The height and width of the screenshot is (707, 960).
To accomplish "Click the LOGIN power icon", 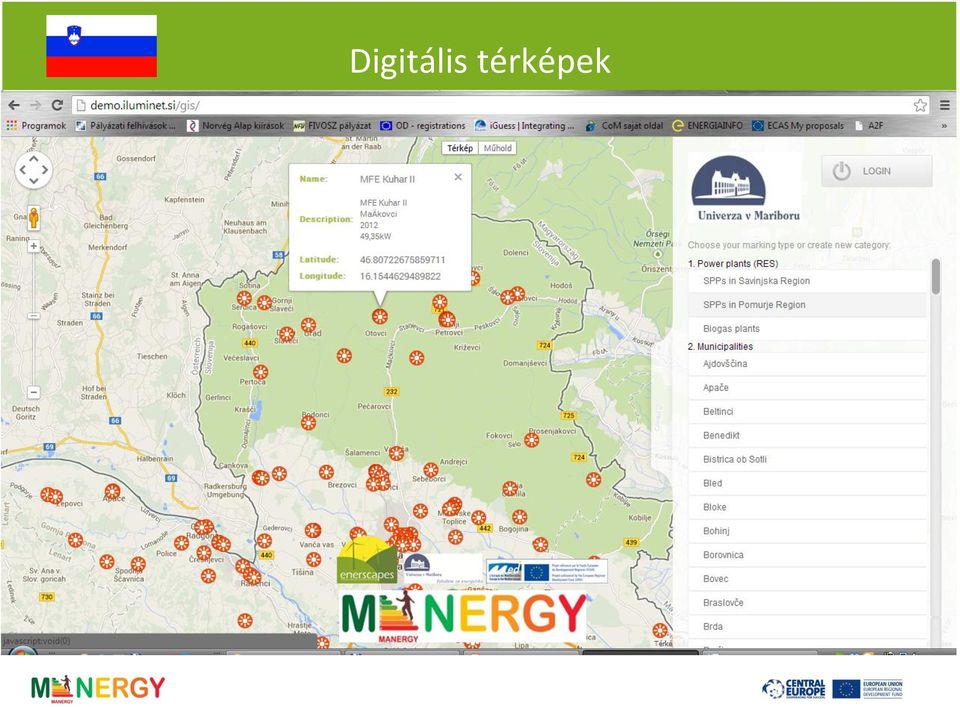I will point(842,171).
